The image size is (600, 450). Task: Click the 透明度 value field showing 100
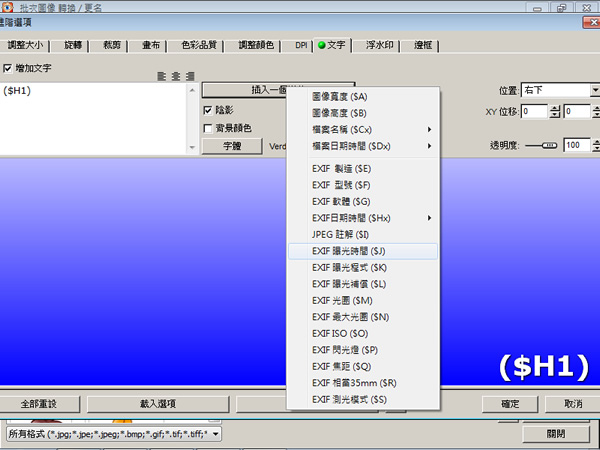577,145
